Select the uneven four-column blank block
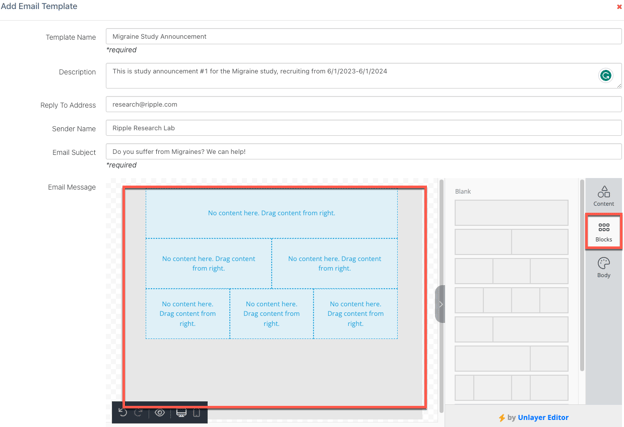This screenshot has height=427, width=624. [x=511, y=388]
